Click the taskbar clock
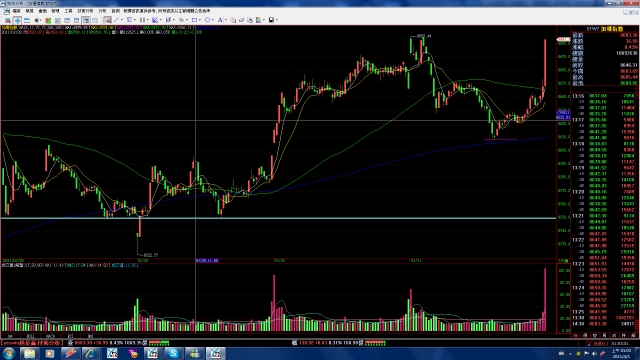 click(621, 353)
